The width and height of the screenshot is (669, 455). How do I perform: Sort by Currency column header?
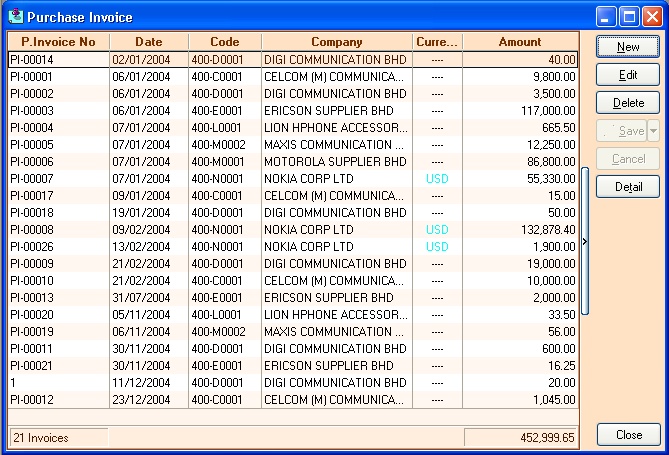(437, 42)
